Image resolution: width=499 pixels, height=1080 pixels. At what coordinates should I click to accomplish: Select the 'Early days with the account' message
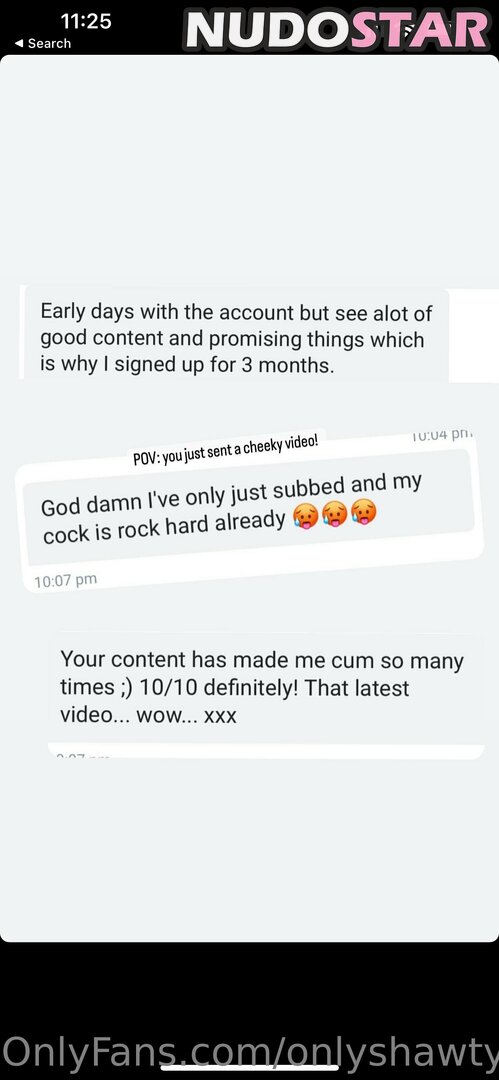(x=236, y=340)
